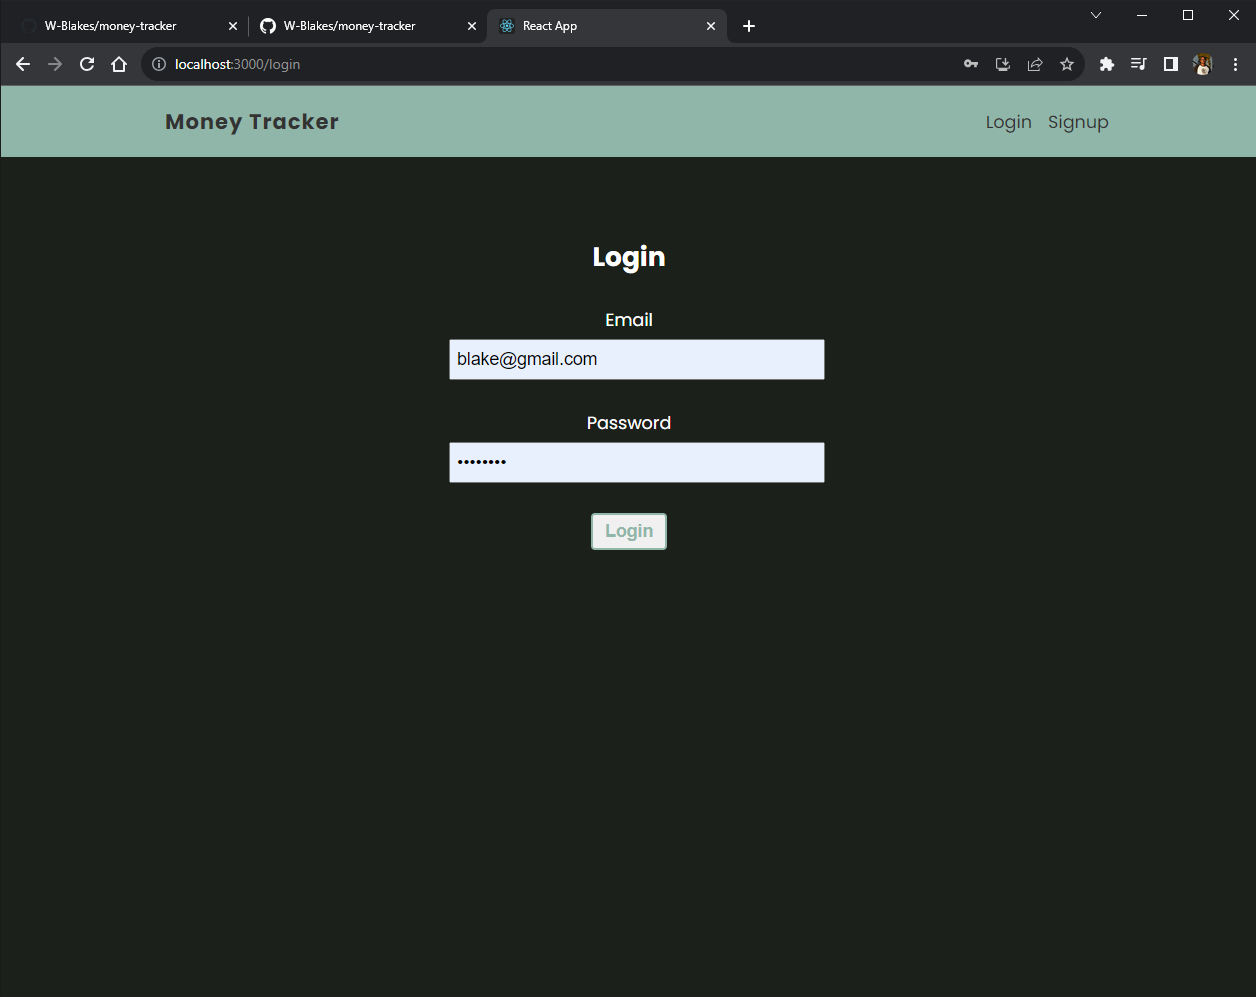The width and height of the screenshot is (1256, 997).
Task: Click the page reload icon
Action: 87,63
